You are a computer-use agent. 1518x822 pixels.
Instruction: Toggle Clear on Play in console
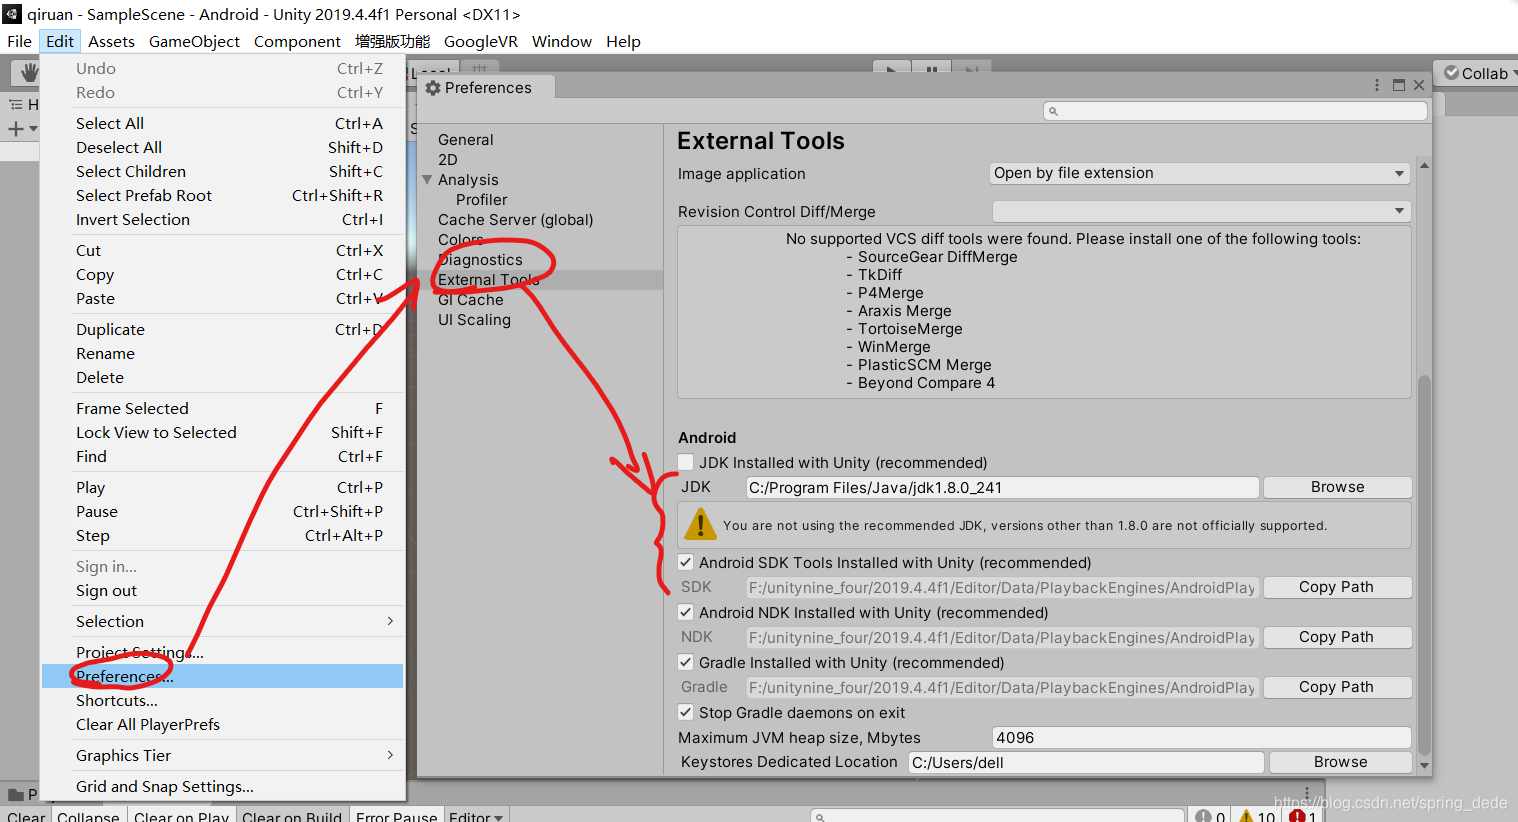tap(181, 816)
